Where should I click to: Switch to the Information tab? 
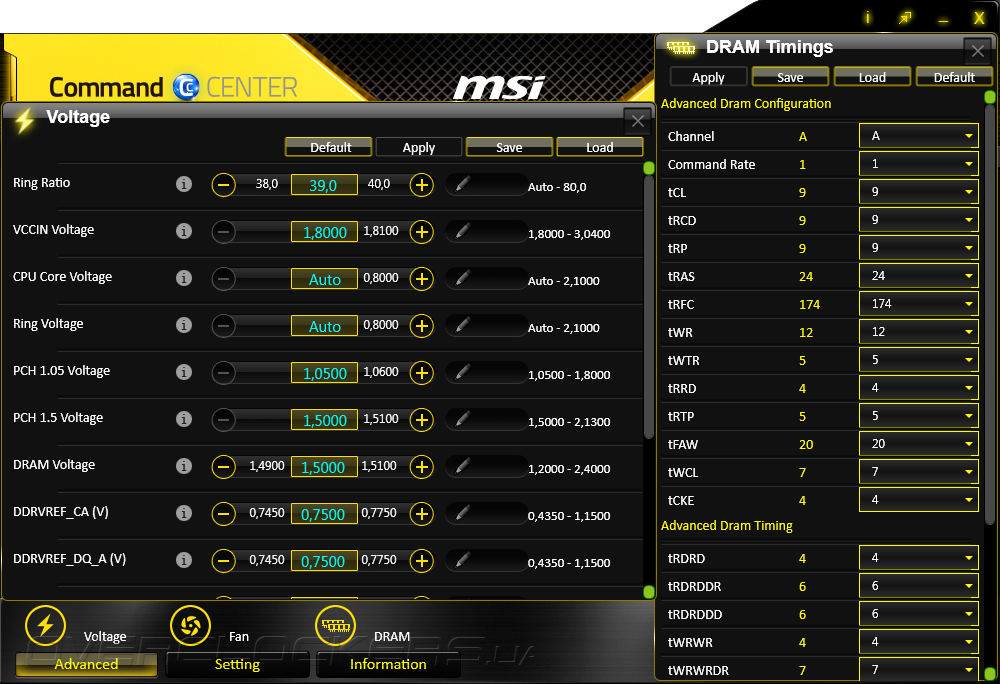pos(388,664)
